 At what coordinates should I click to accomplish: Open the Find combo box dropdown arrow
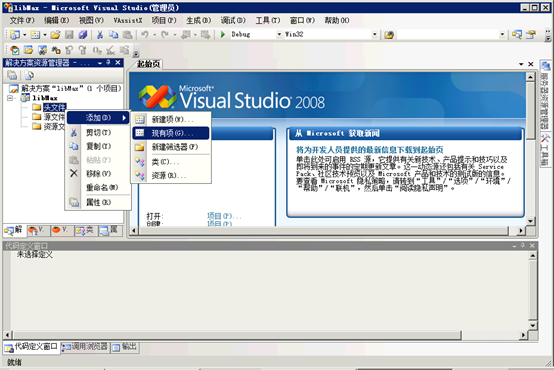pyautogui.click(x=502, y=34)
